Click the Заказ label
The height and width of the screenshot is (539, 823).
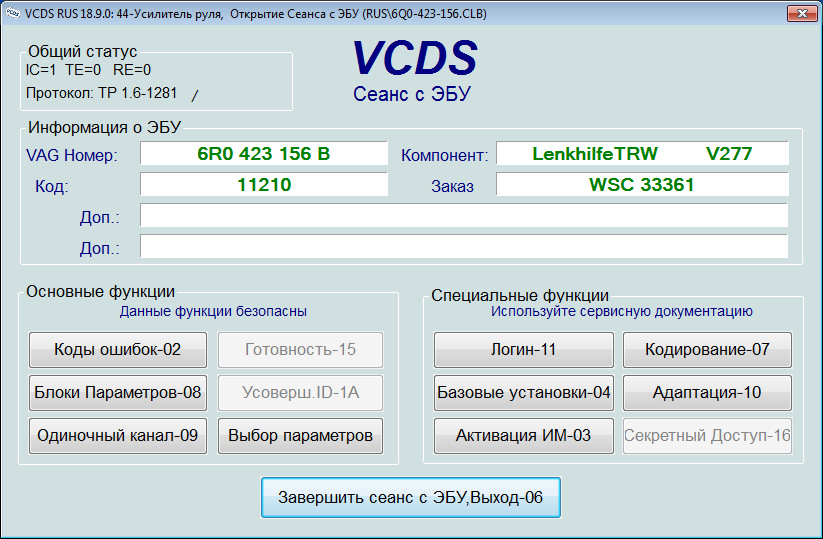(452, 186)
